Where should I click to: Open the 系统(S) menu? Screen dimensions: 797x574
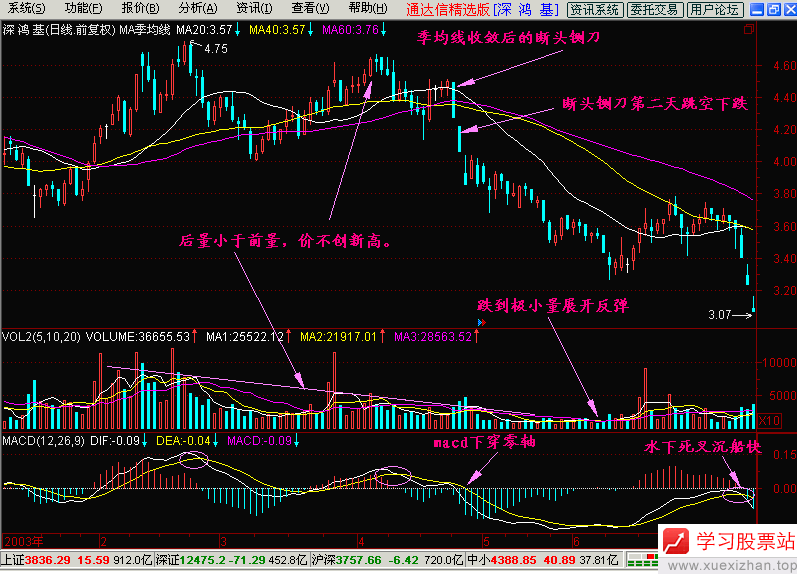click(x=26, y=9)
